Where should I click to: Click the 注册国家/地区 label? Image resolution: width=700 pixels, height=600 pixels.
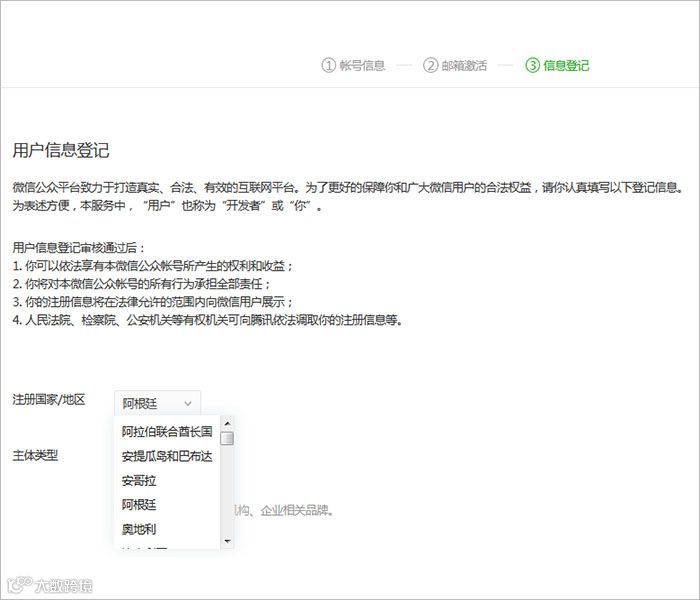click(x=49, y=400)
